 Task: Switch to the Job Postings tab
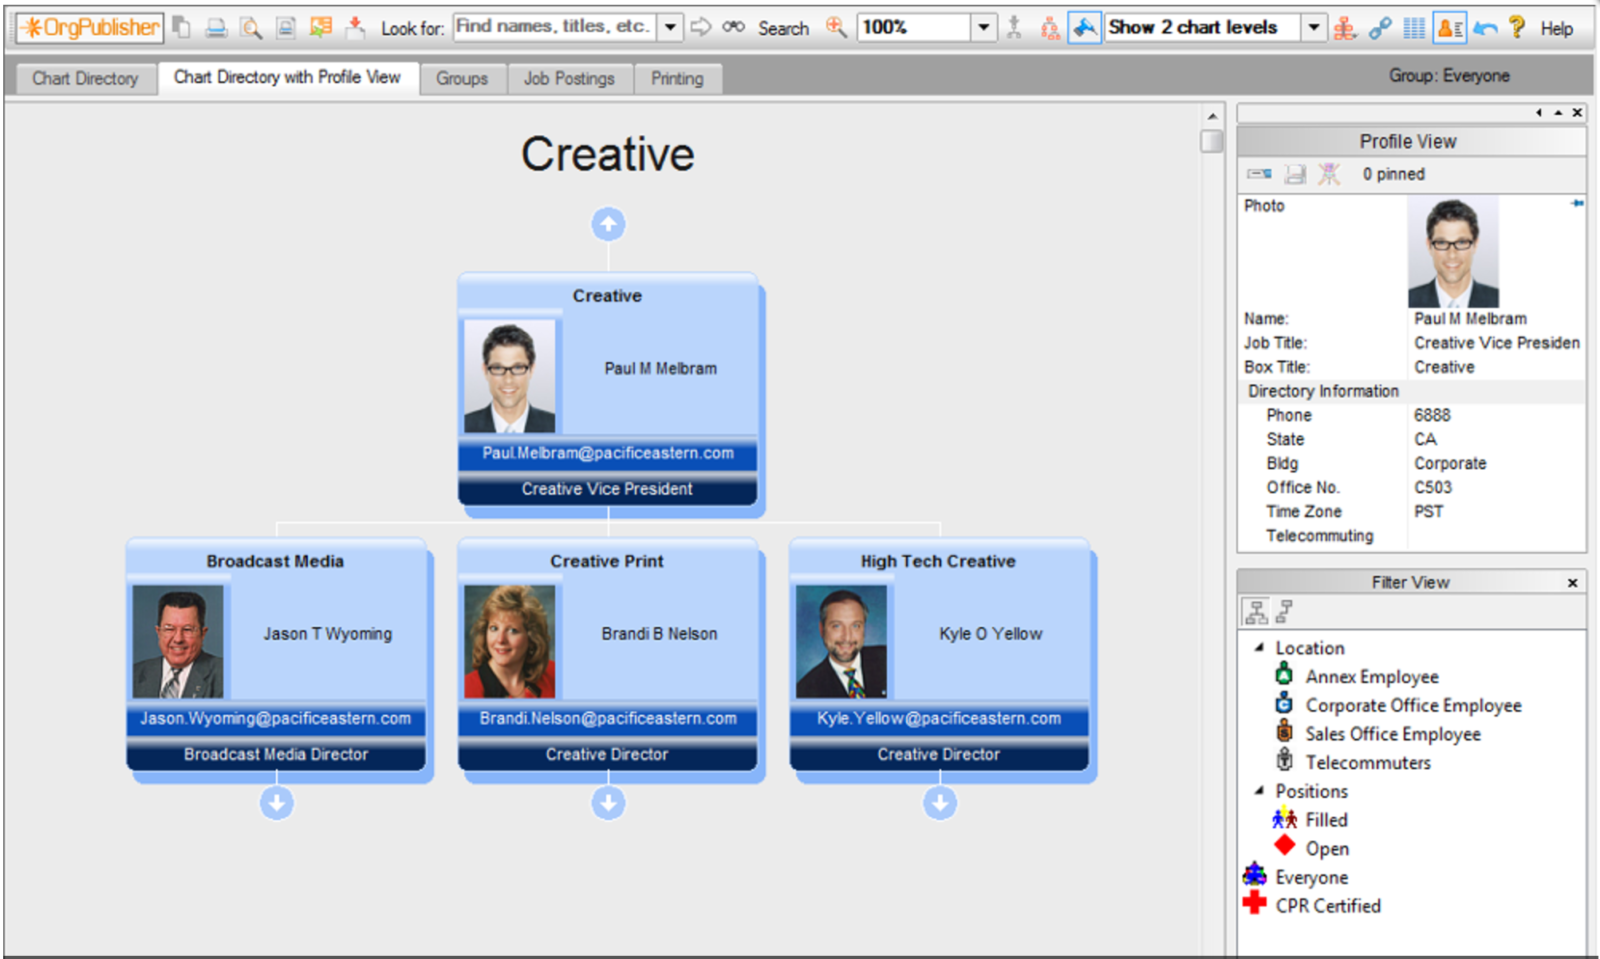point(569,78)
